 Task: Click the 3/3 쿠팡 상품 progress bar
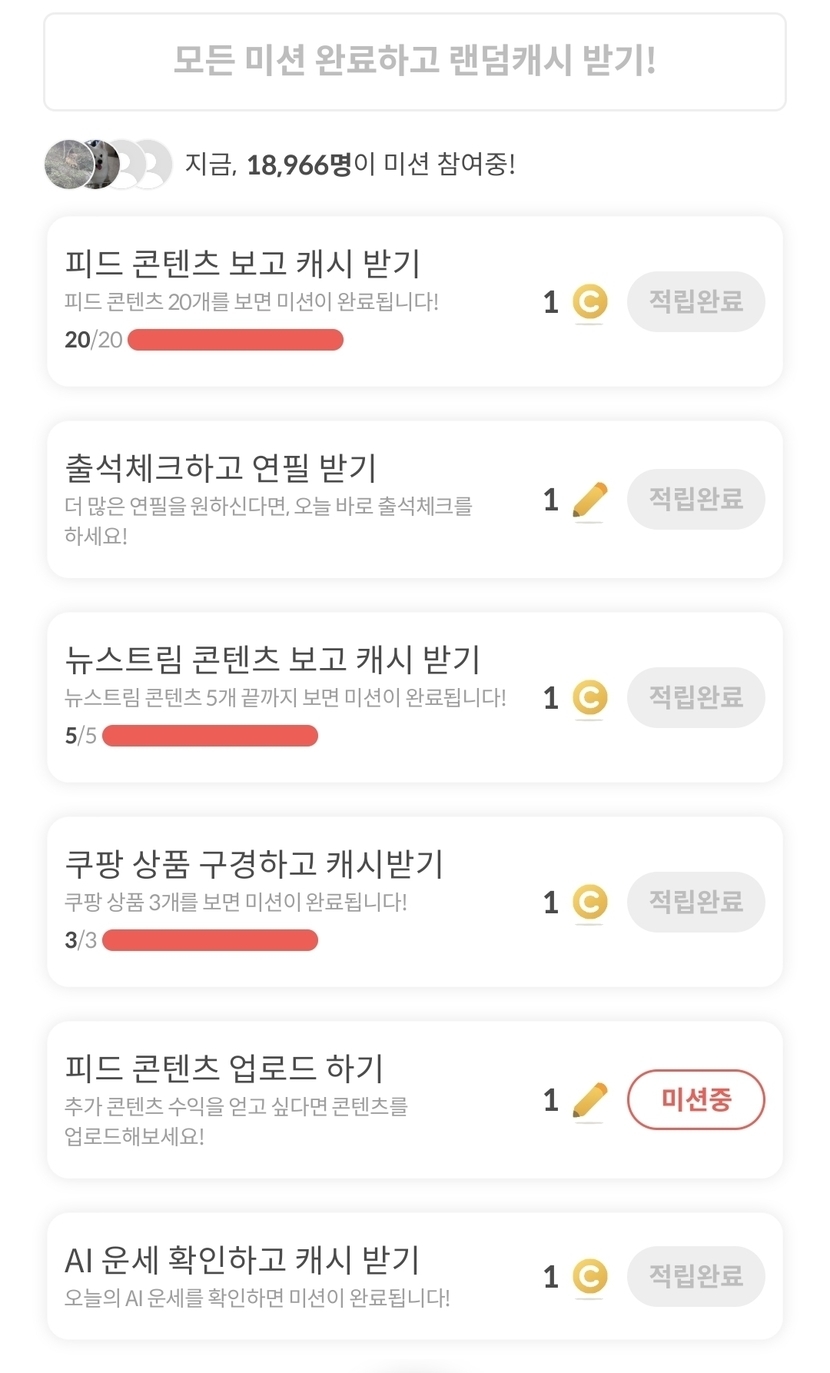coord(210,940)
